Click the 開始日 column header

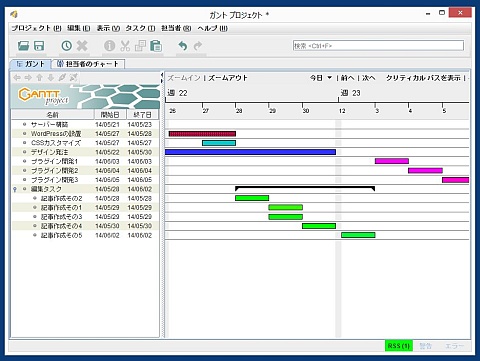(x=110, y=115)
